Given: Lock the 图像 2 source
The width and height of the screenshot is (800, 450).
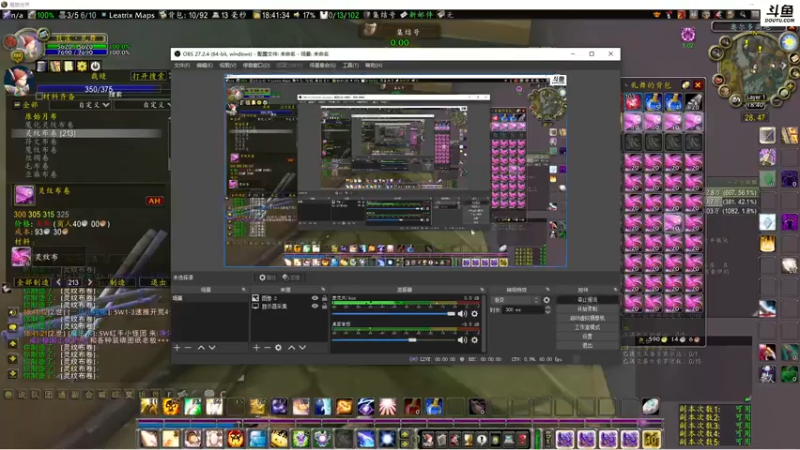Looking at the screenshot, I should [324, 298].
